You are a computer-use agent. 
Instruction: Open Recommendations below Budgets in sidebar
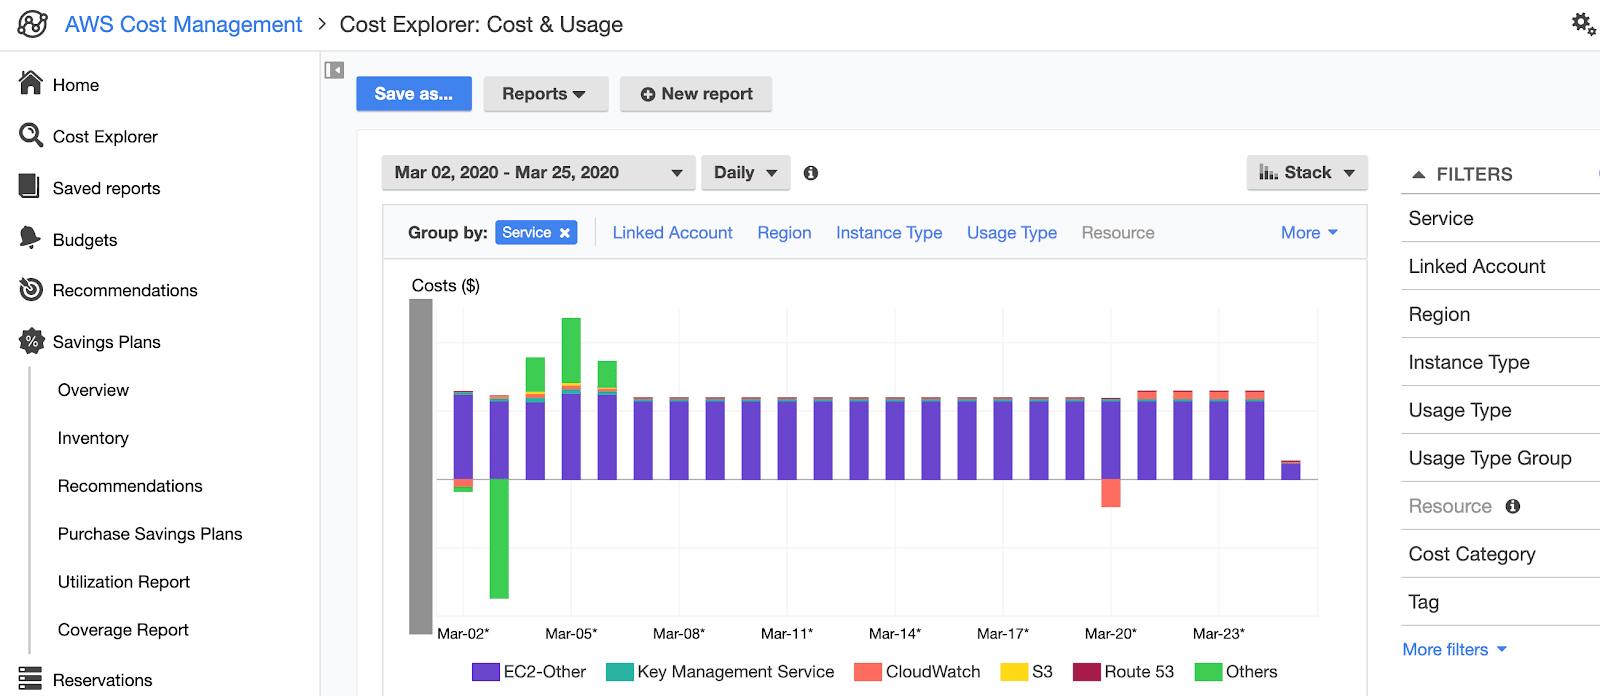(125, 290)
